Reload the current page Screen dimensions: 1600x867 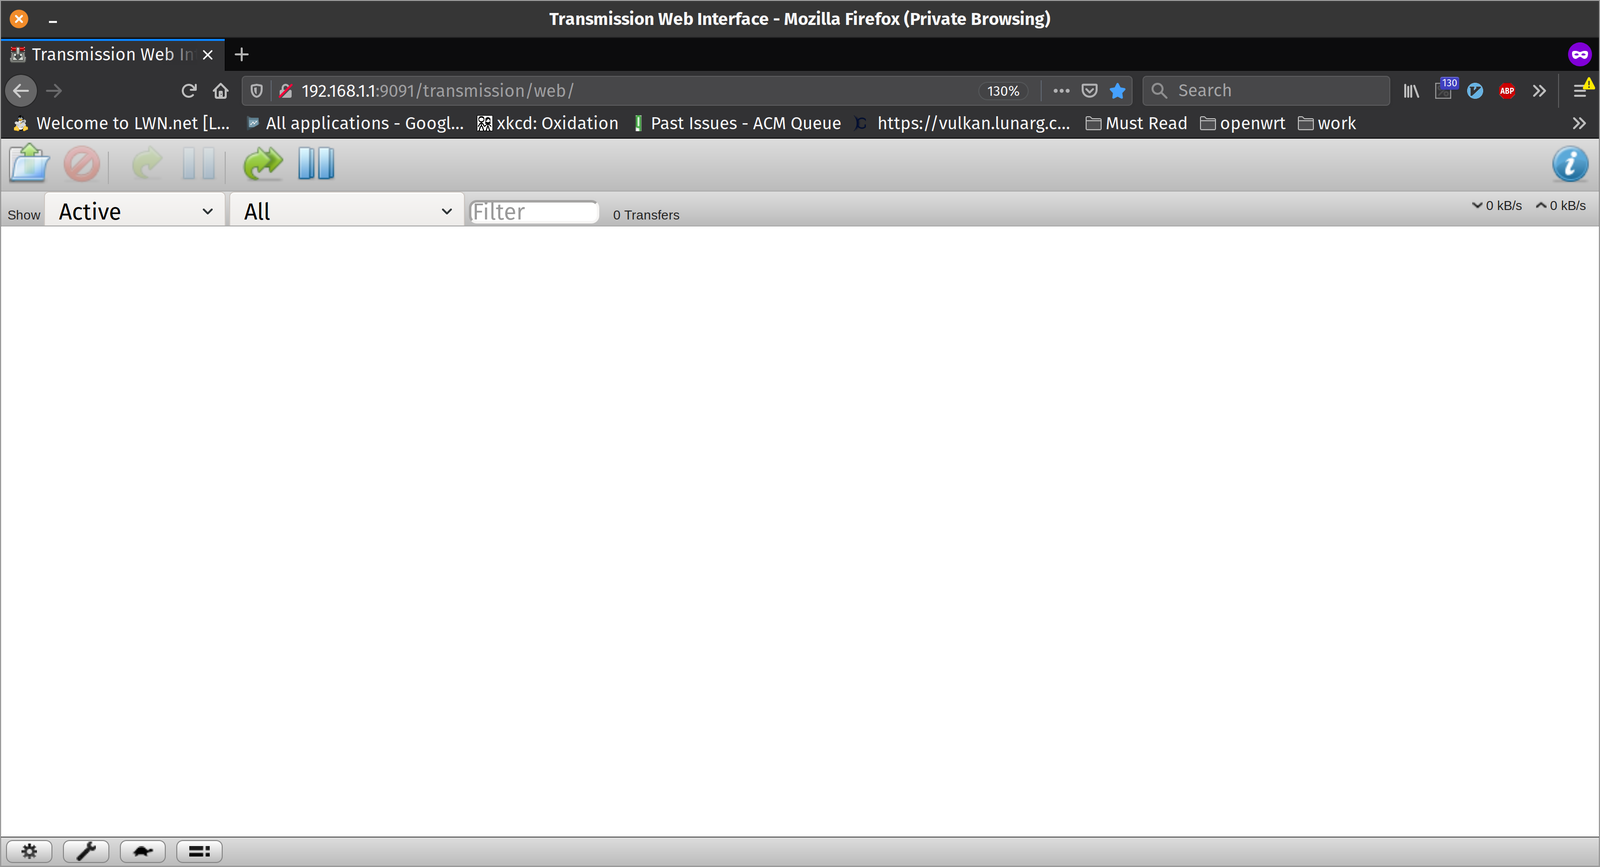pos(188,91)
